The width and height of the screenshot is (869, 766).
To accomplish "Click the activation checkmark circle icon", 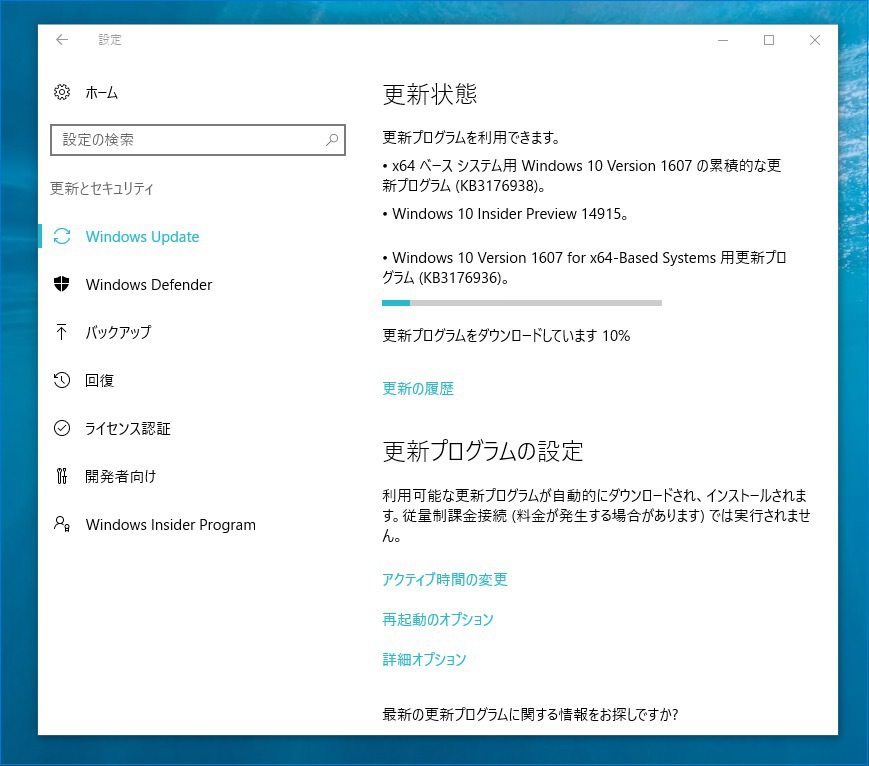I will pos(62,428).
